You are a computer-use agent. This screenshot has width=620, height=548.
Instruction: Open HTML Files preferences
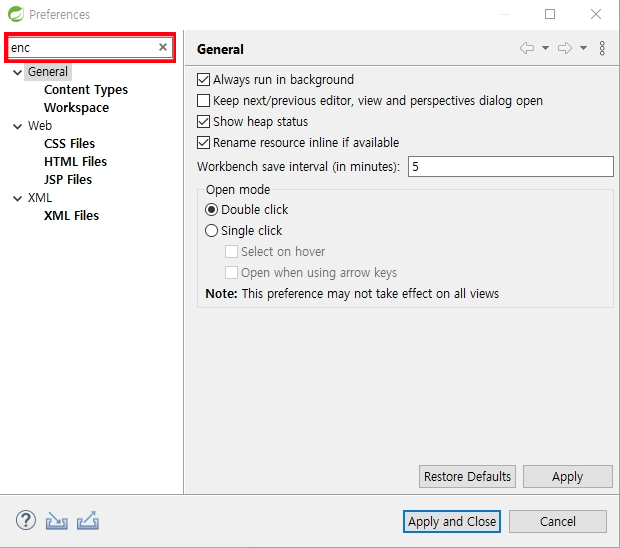[76, 162]
